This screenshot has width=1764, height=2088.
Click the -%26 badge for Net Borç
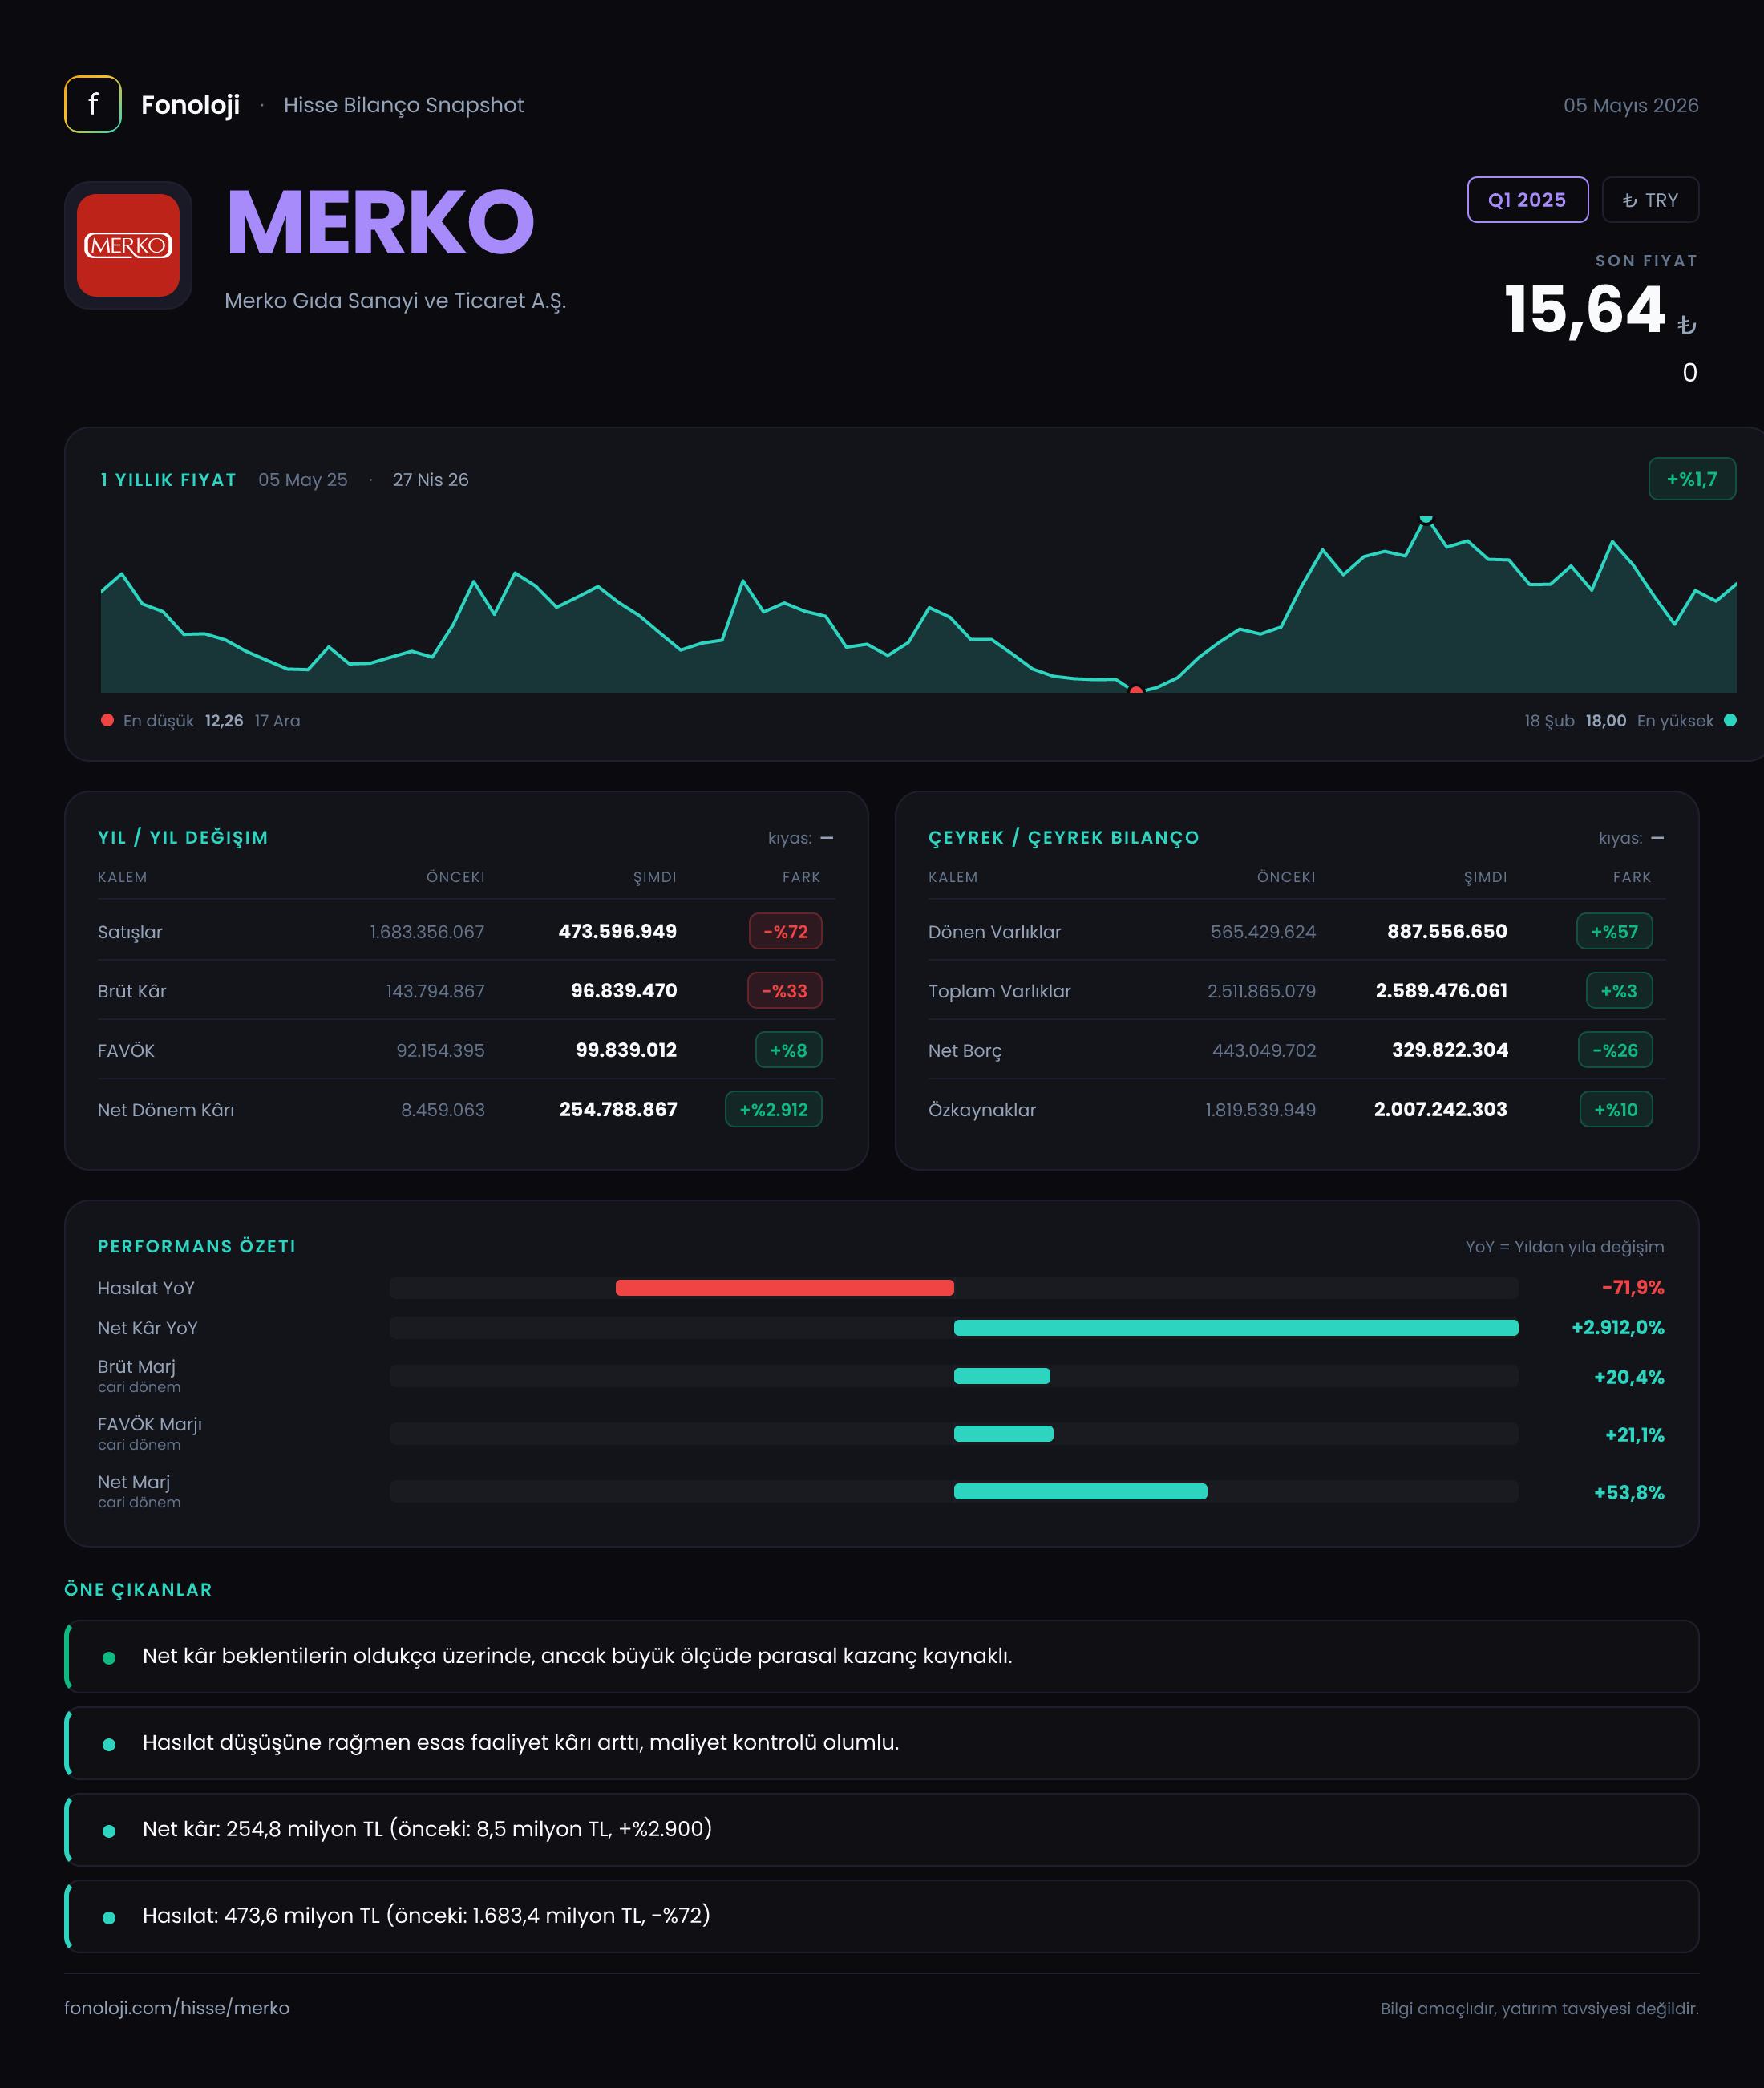click(1615, 1050)
